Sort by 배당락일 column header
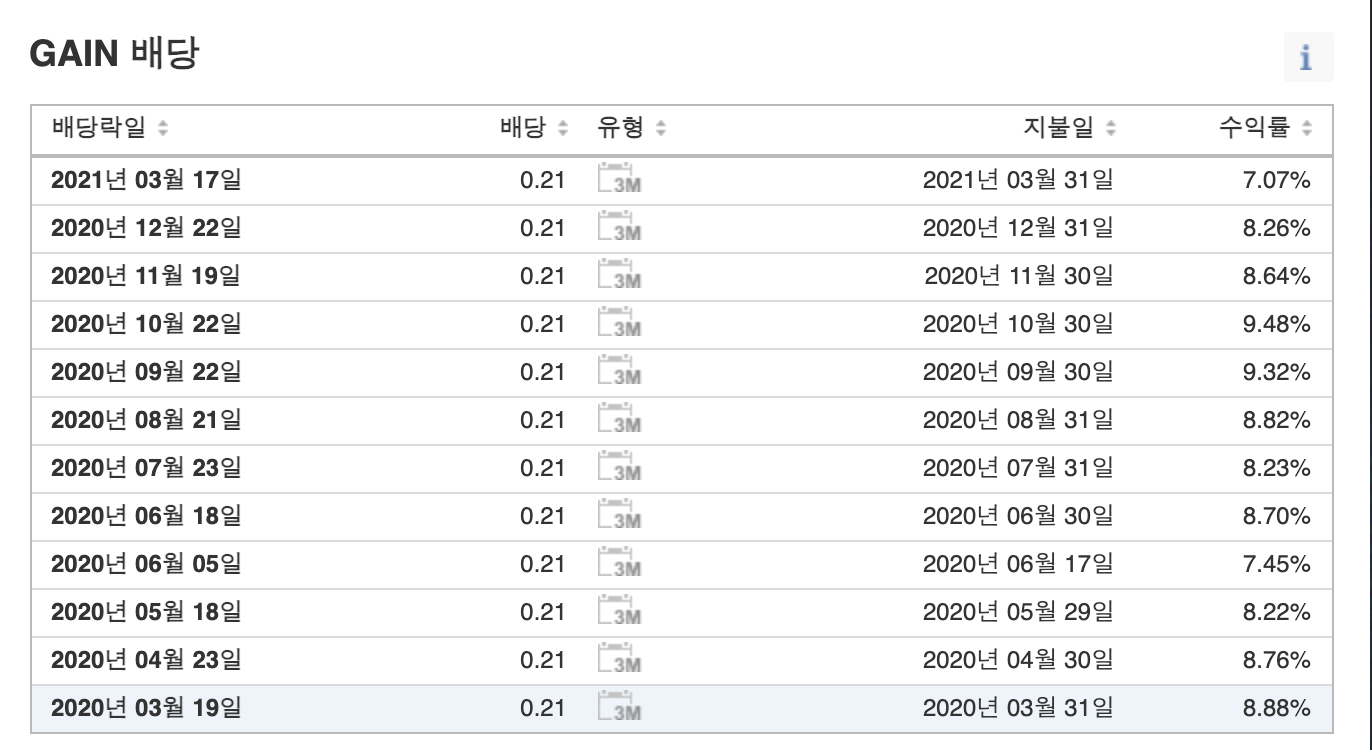Image resolution: width=1372 pixels, height=750 pixels. [110, 128]
